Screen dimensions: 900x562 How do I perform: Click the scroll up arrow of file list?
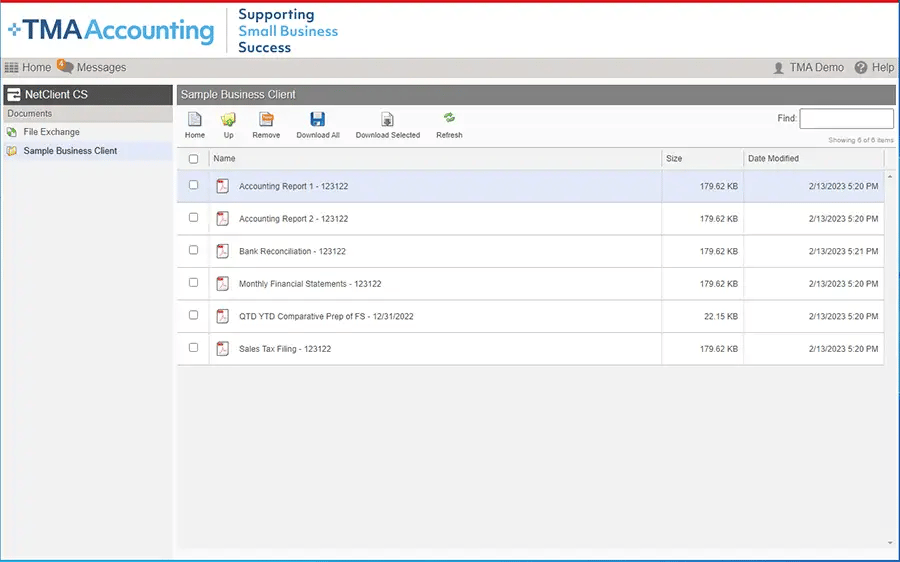890,177
